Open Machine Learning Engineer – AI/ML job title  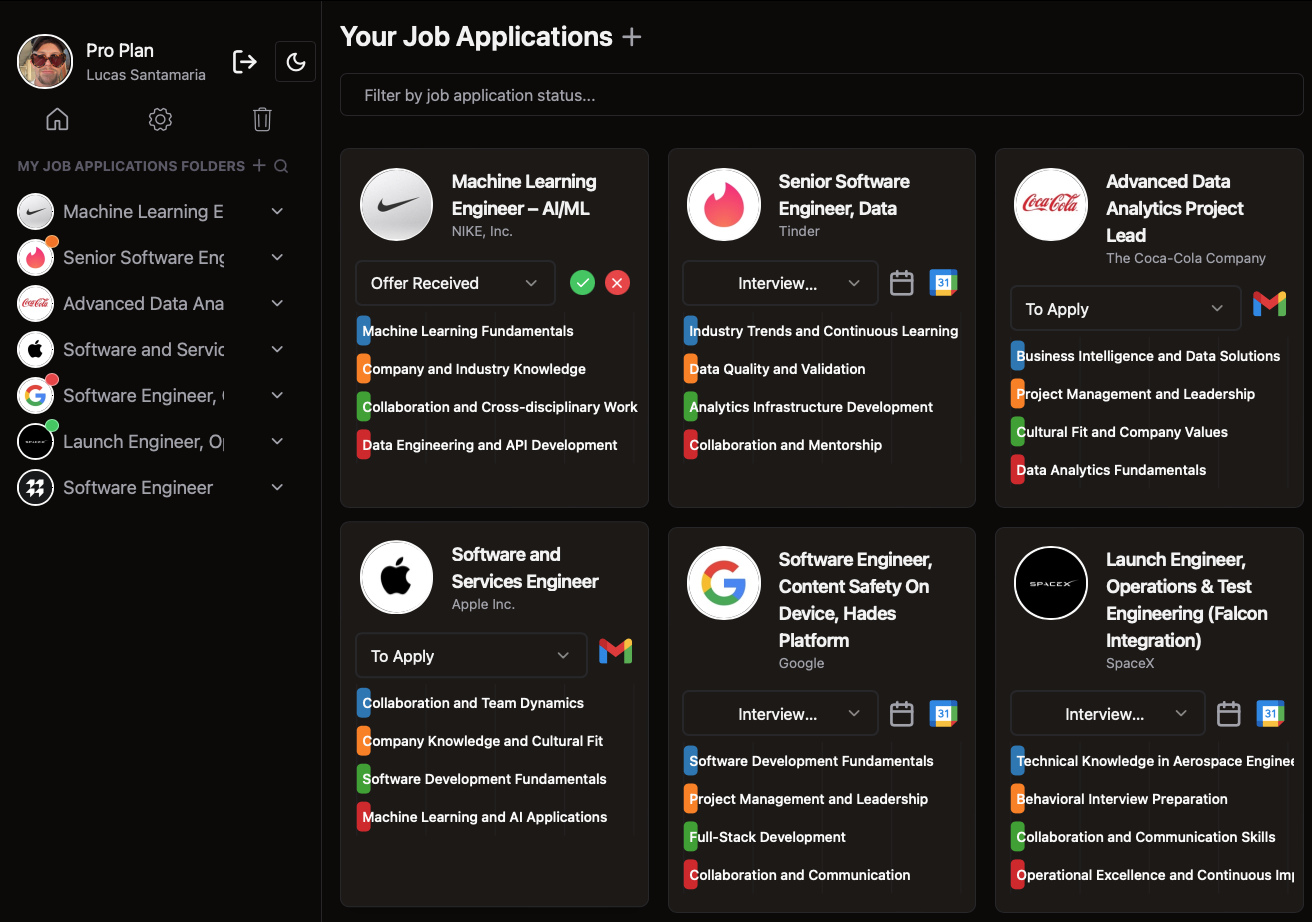[x=524, y=195]
